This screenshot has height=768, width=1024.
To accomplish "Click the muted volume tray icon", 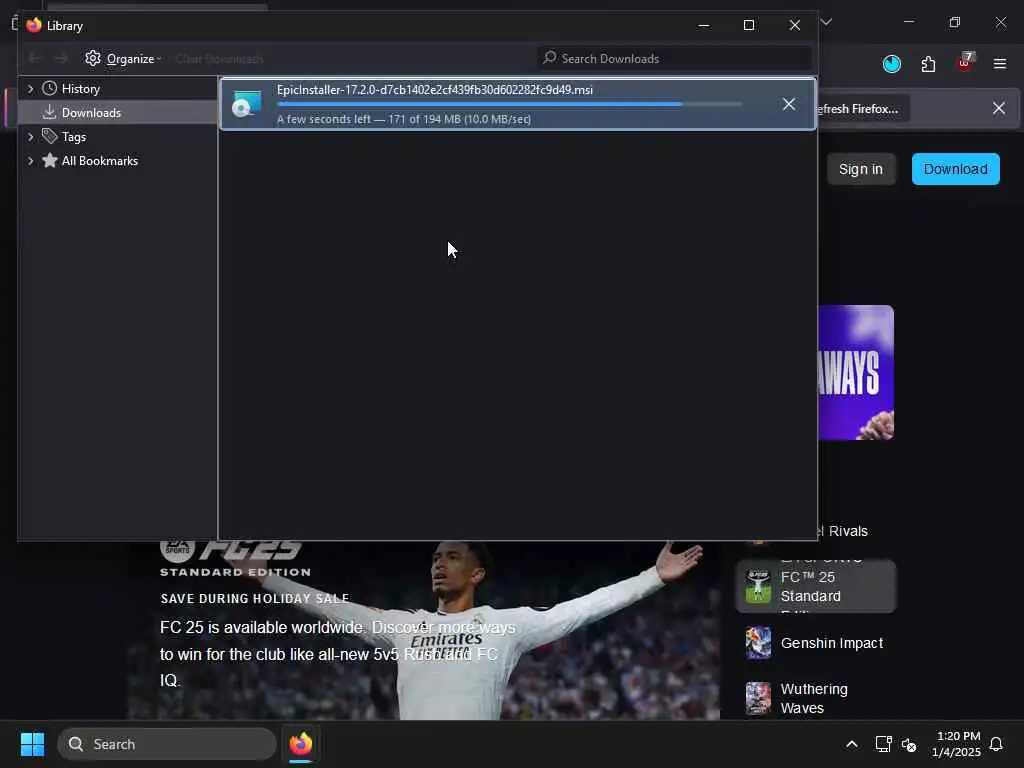I will [908, 744].
